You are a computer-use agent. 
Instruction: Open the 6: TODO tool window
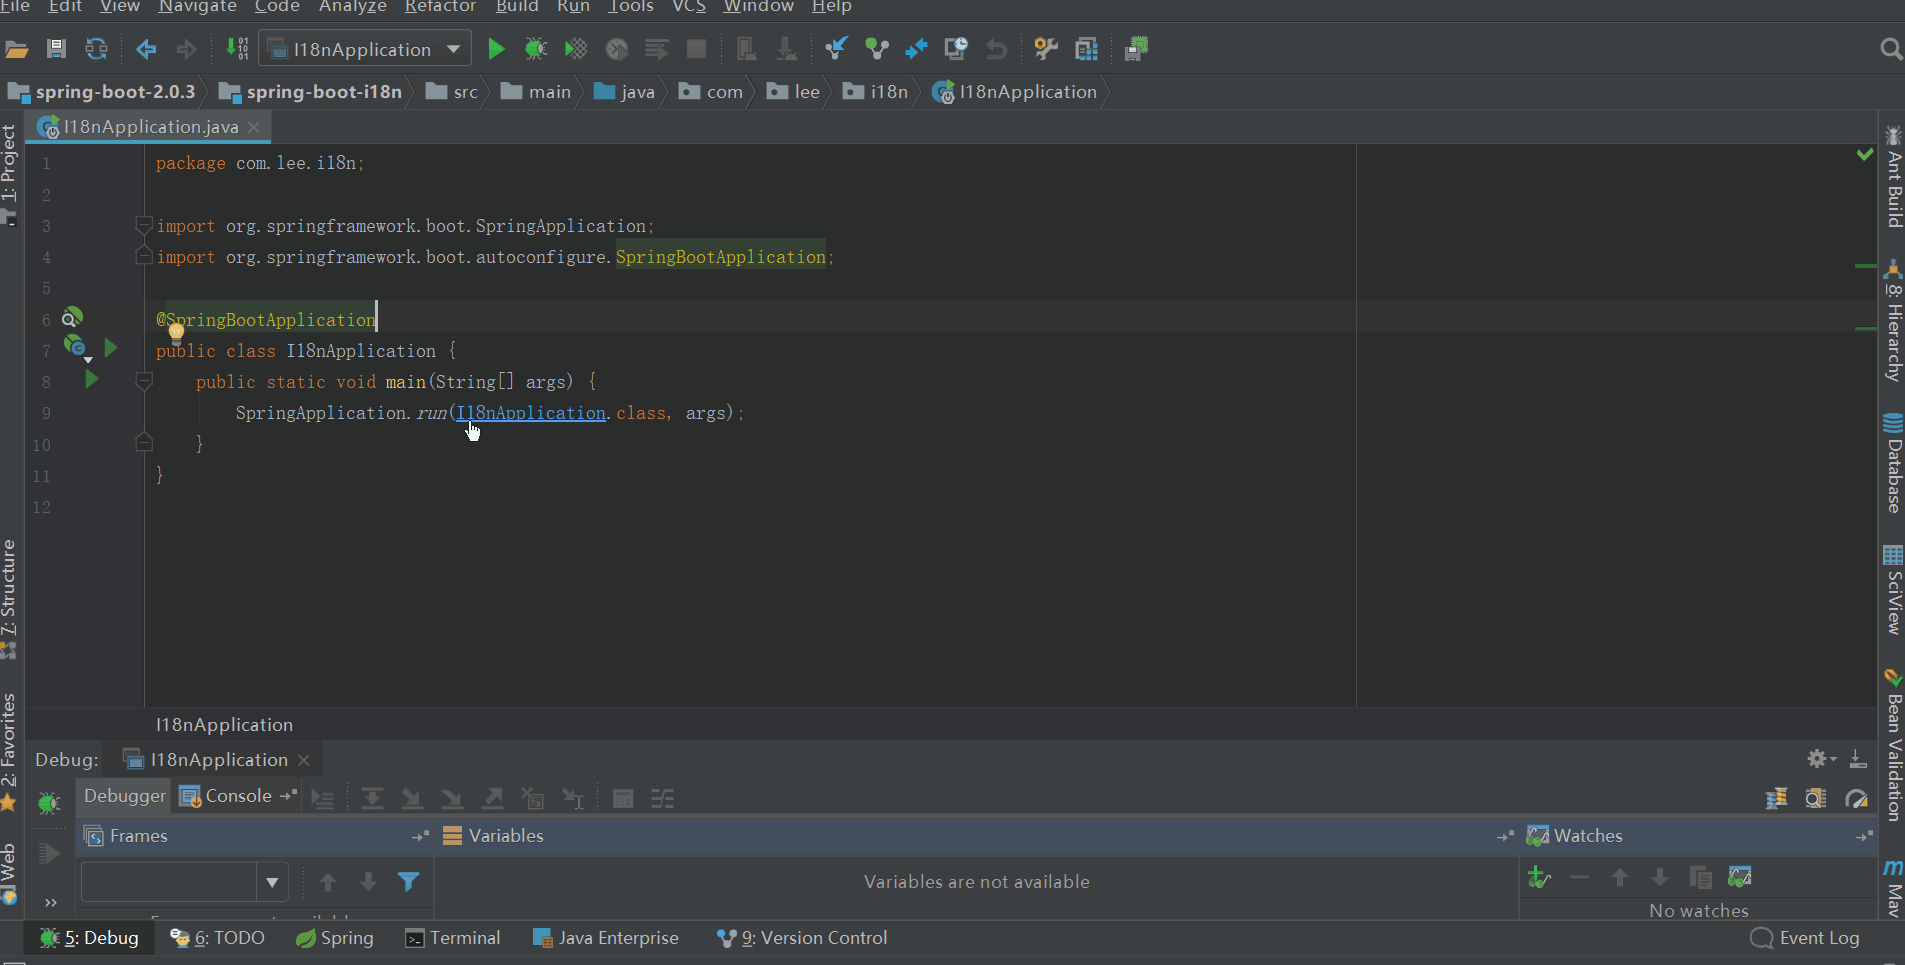[x=217, y=938]
